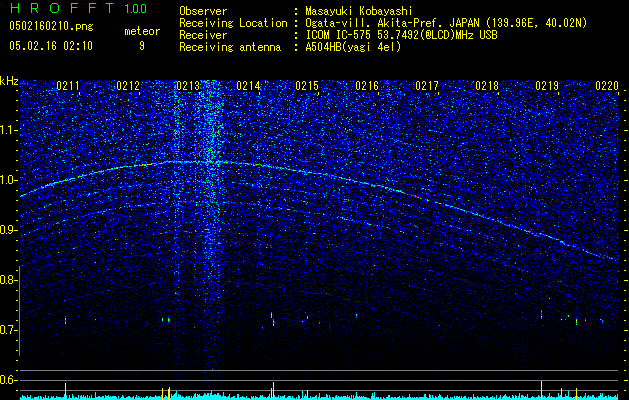Click the 0213 time axis label
Screen dimensions: 629x400
(x=187, y=86)
